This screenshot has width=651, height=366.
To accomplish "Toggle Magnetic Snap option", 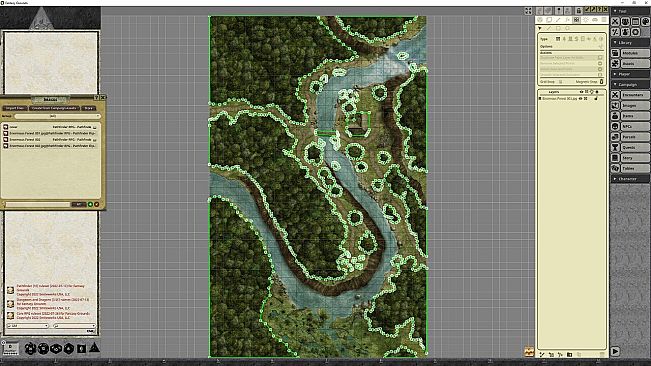I will (601, 82).
